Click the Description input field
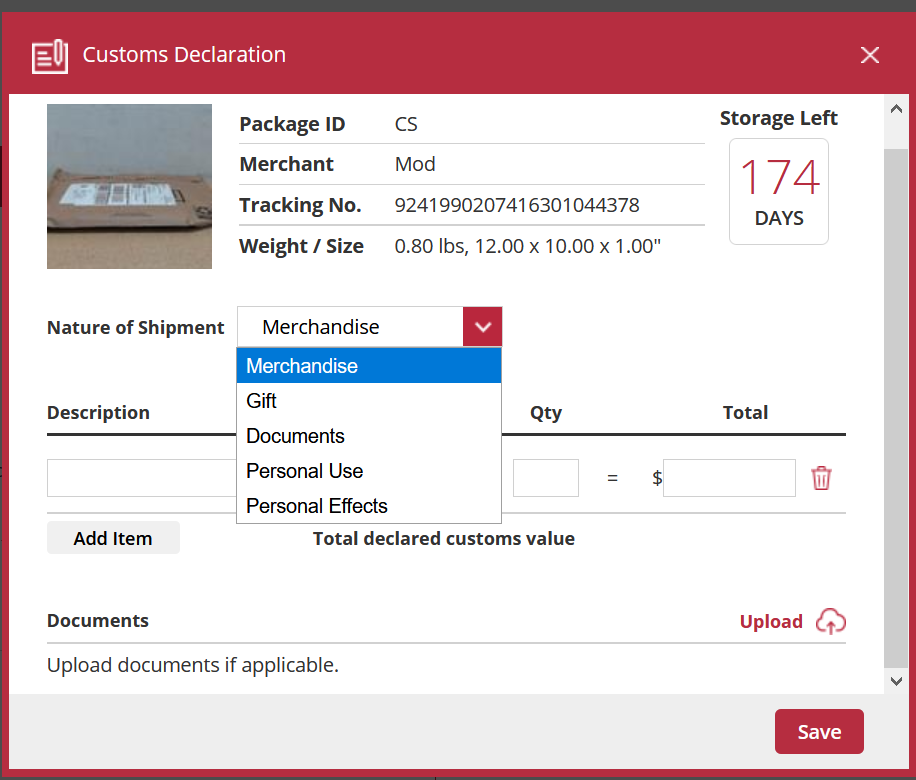This screenshot has height=780, width=916. pyautogui.click(x=140, y=478)
